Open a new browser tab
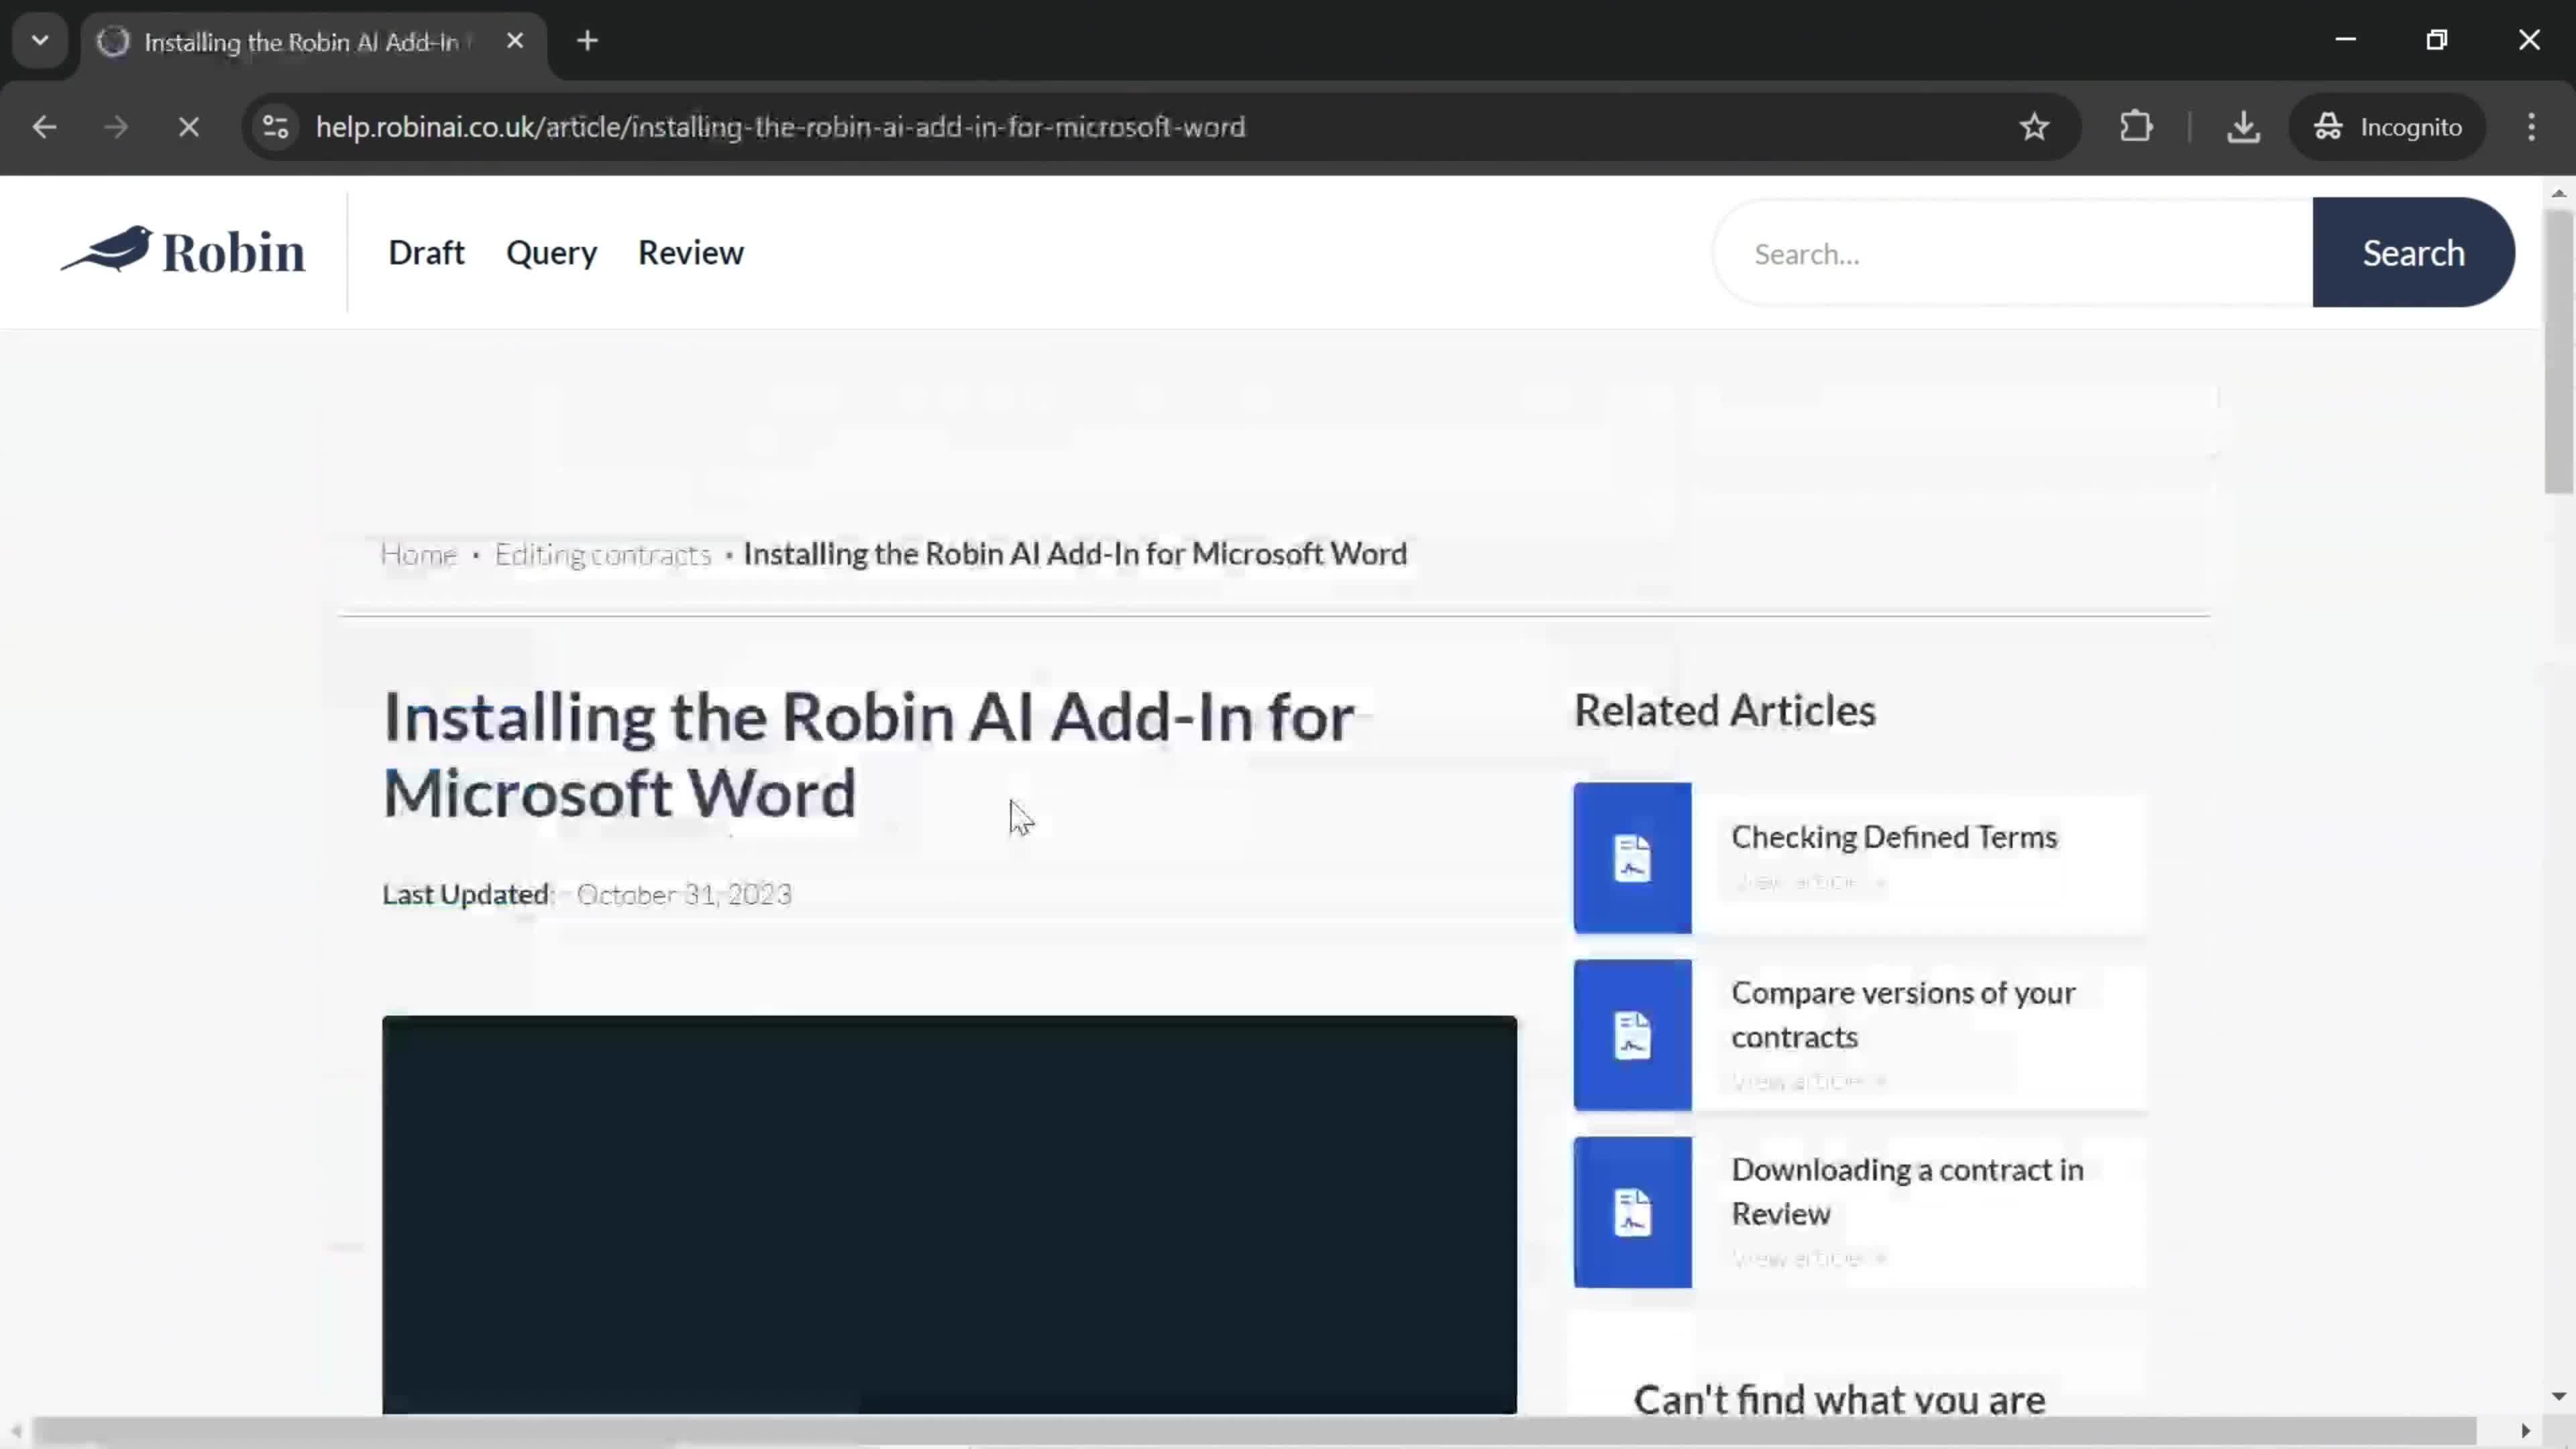The height and width of the screenshot is (1449, 2576). (x=588, y=41)
